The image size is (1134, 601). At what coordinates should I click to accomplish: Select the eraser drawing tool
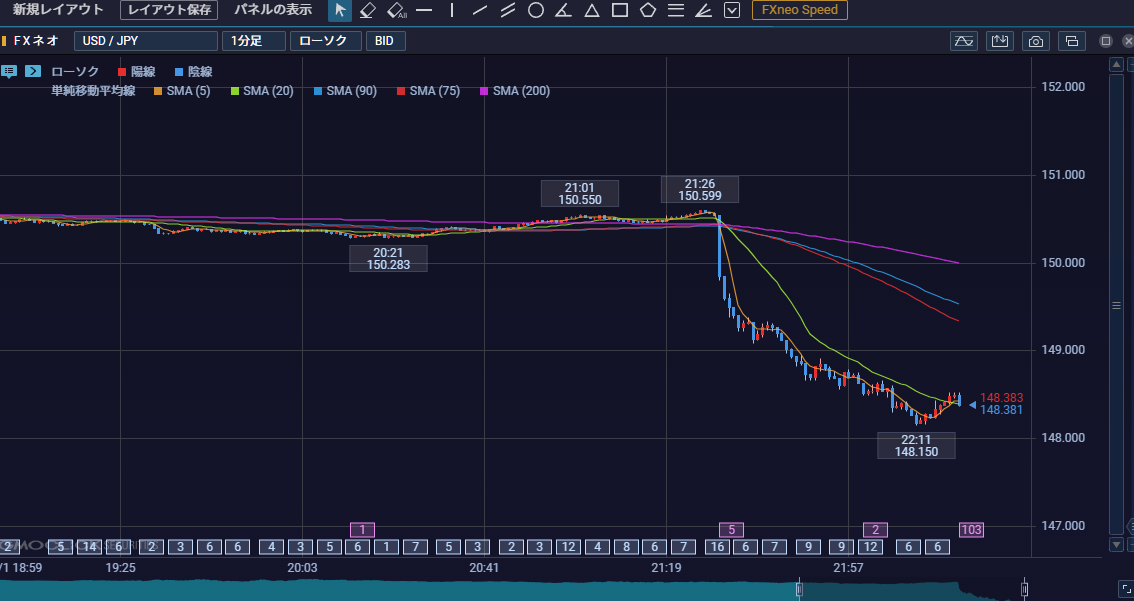(x=367, y=10)
